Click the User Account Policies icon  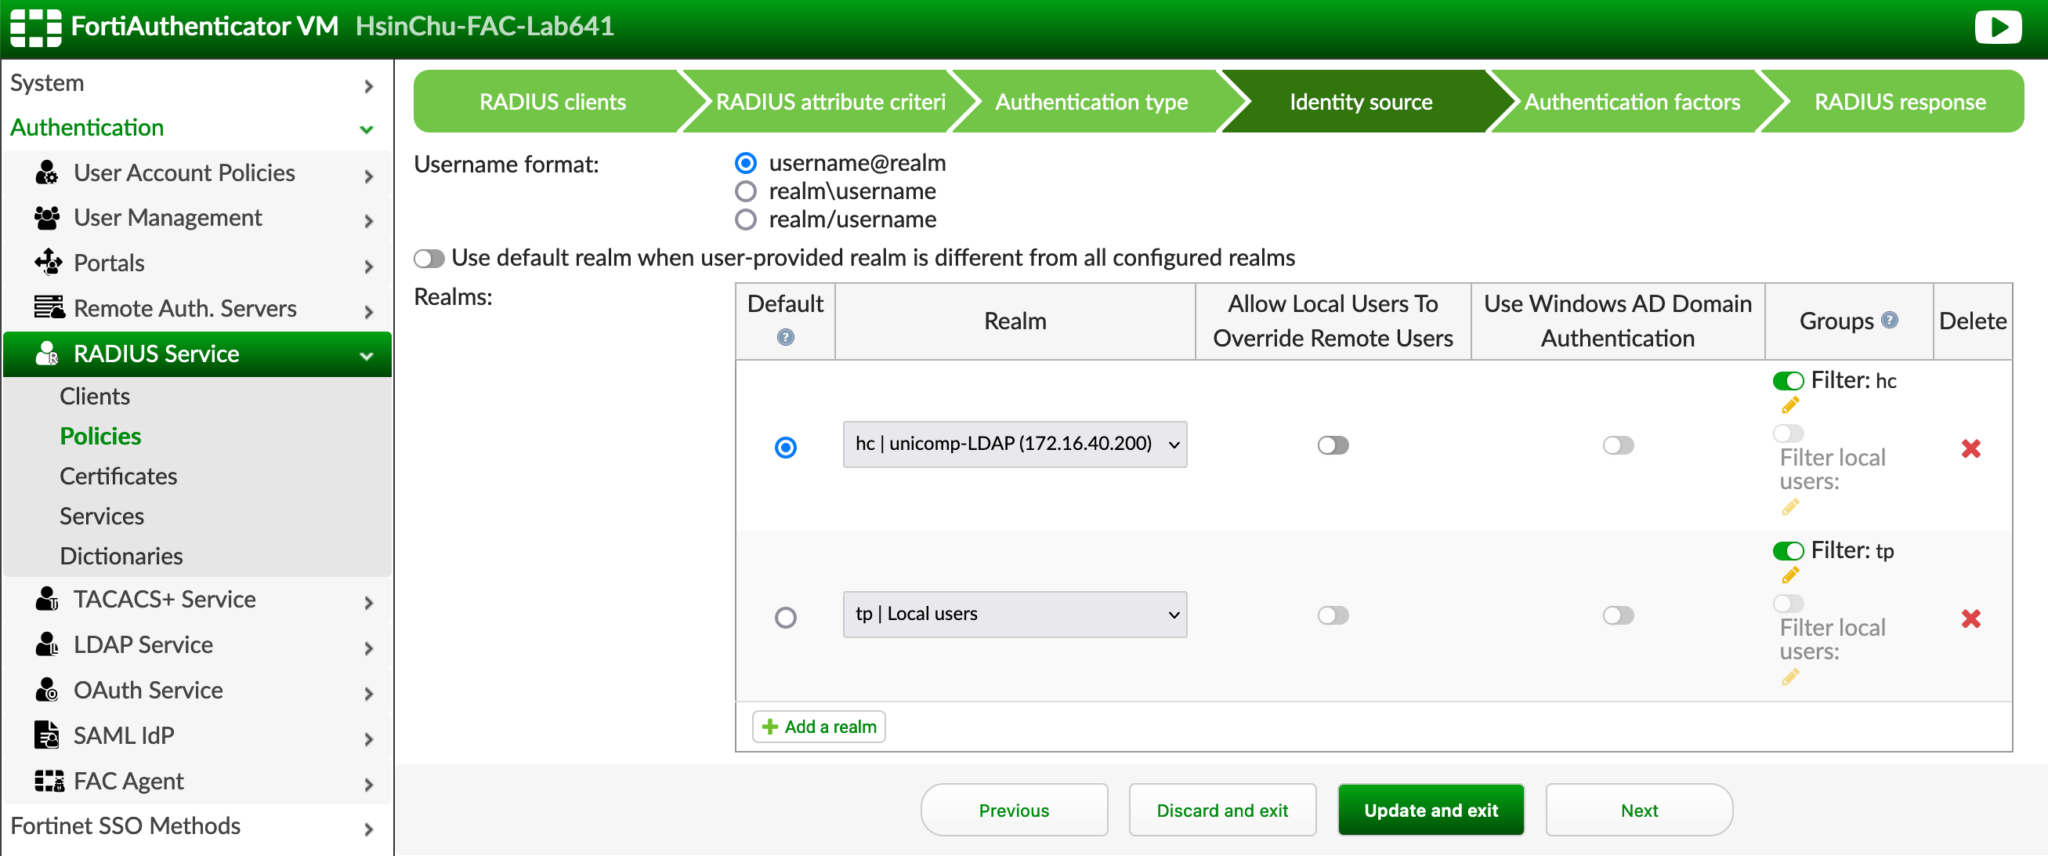point(47,173)
